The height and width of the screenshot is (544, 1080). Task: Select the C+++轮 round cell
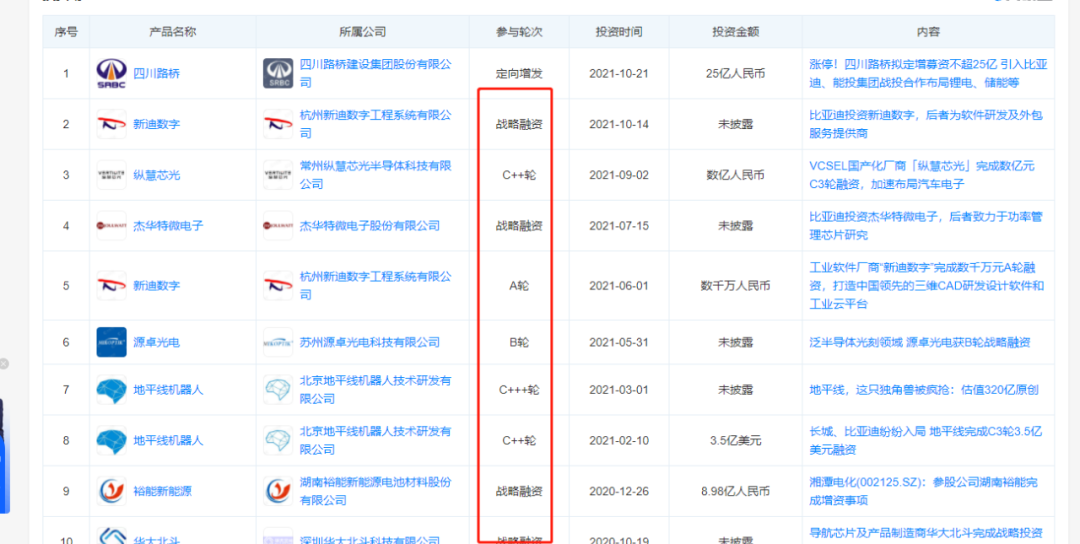pyautogui.click(x=519, y=390)
